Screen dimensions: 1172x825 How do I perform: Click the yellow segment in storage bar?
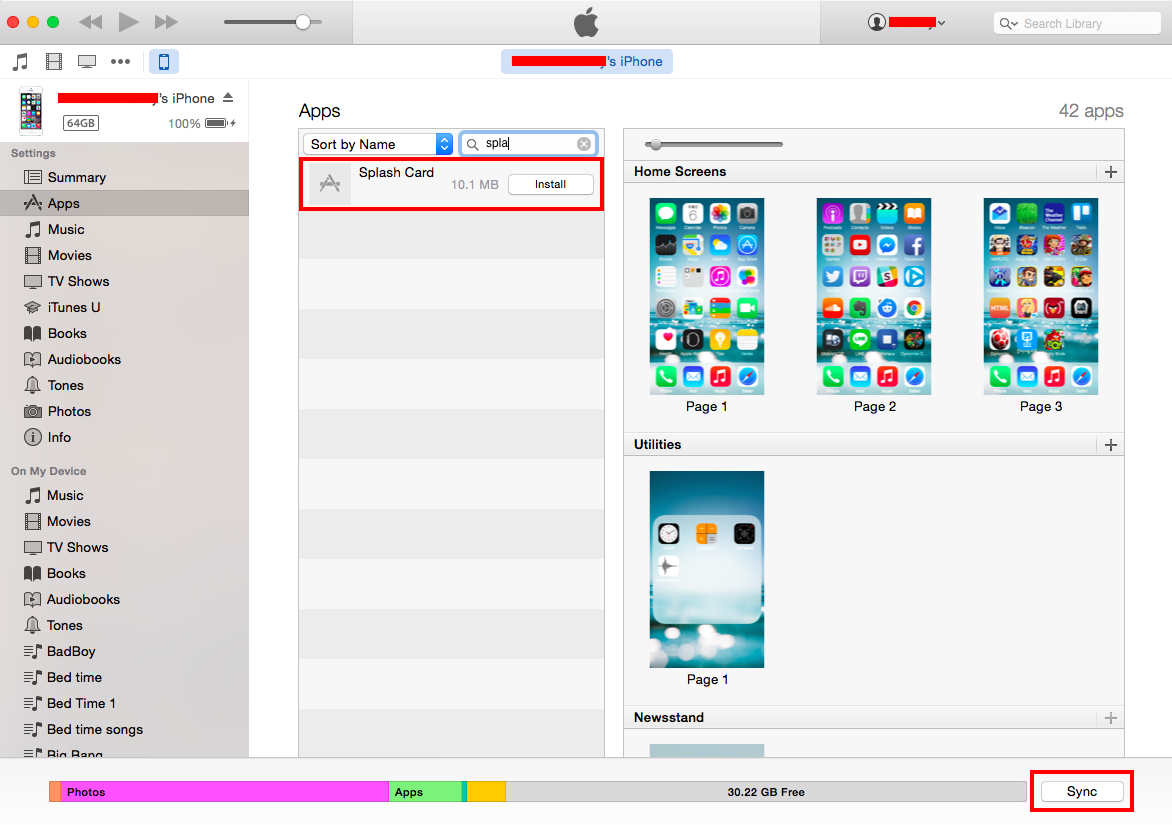pos(487,791)
